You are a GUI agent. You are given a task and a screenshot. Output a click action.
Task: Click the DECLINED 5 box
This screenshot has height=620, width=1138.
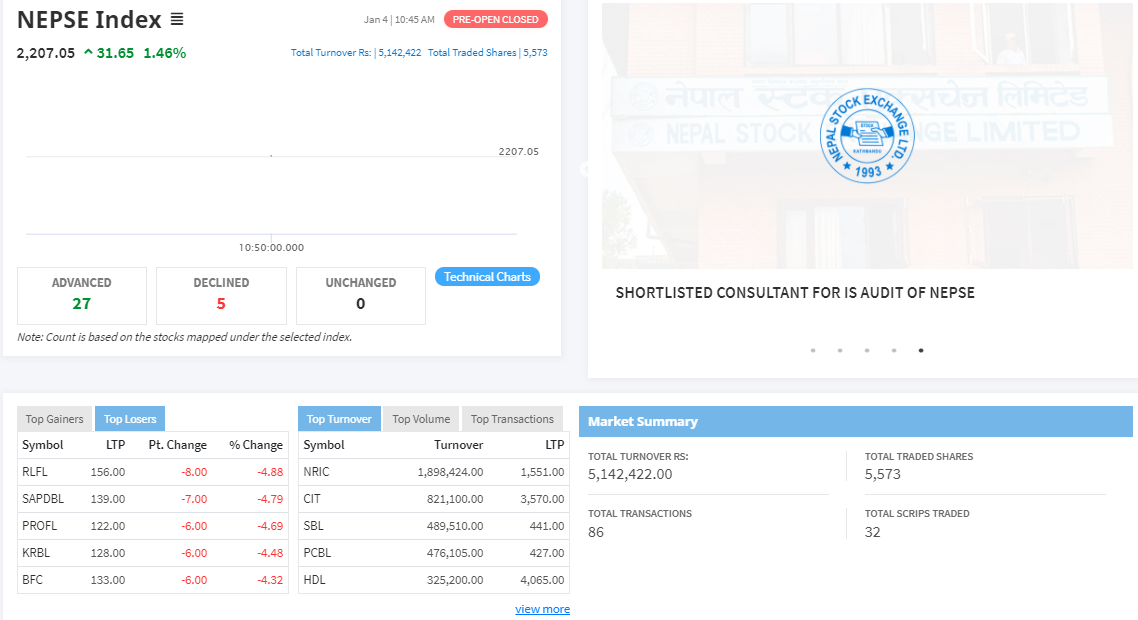pyautogui.click(x=221, y=295)
